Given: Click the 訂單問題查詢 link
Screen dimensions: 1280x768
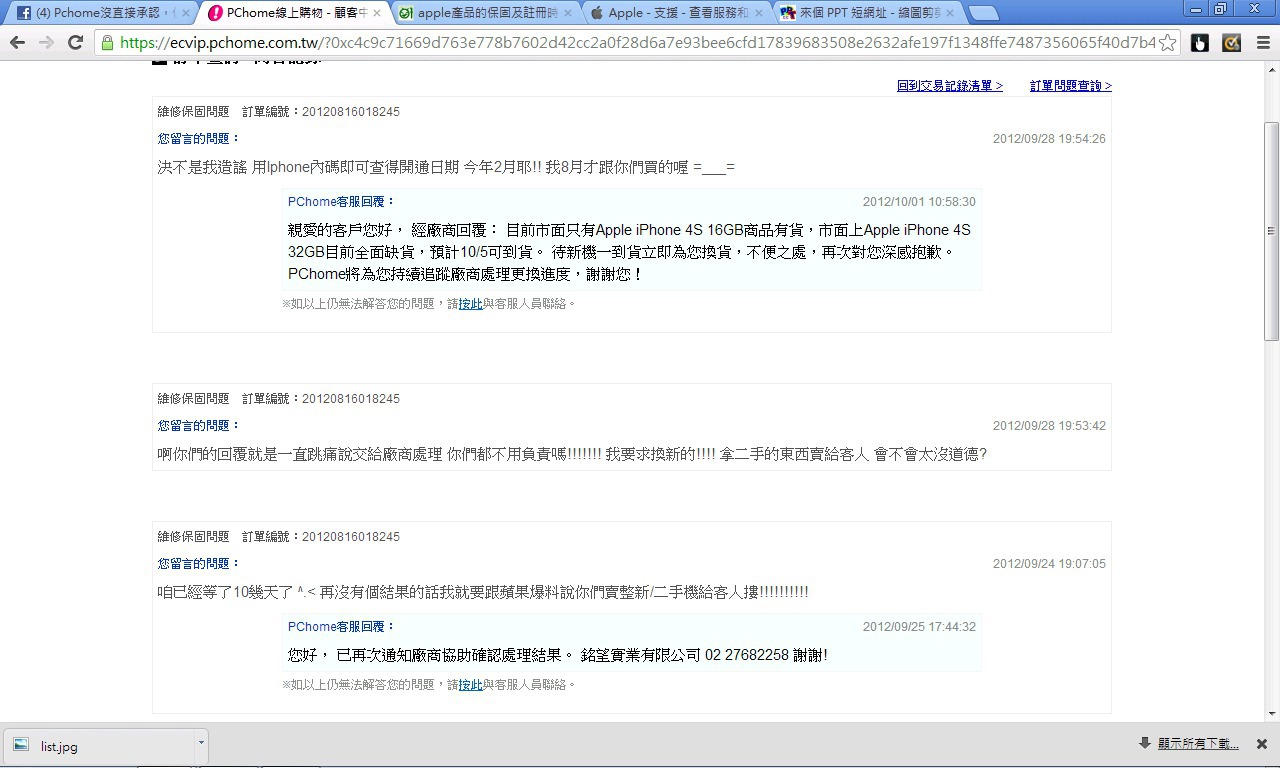Looking at the screenshot, I should pos(1071,86).
